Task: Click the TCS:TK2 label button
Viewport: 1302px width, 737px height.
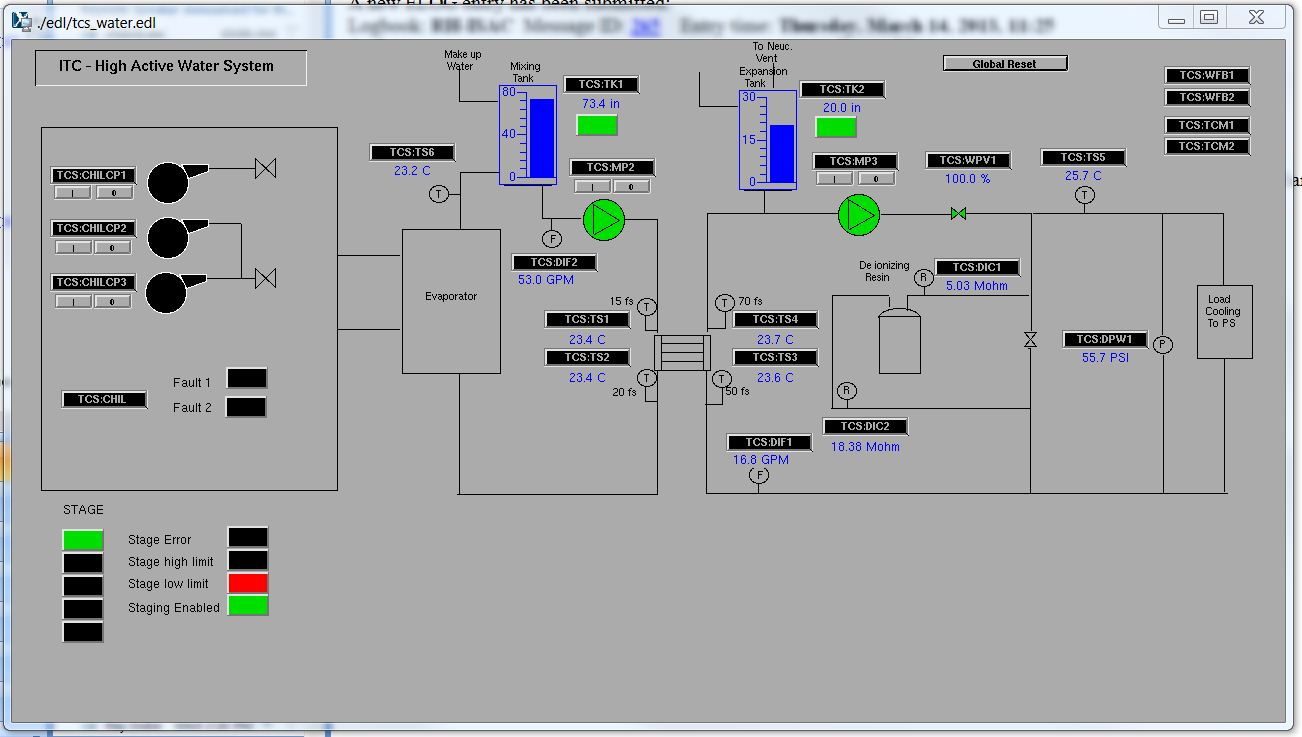Action: (842, 90)
